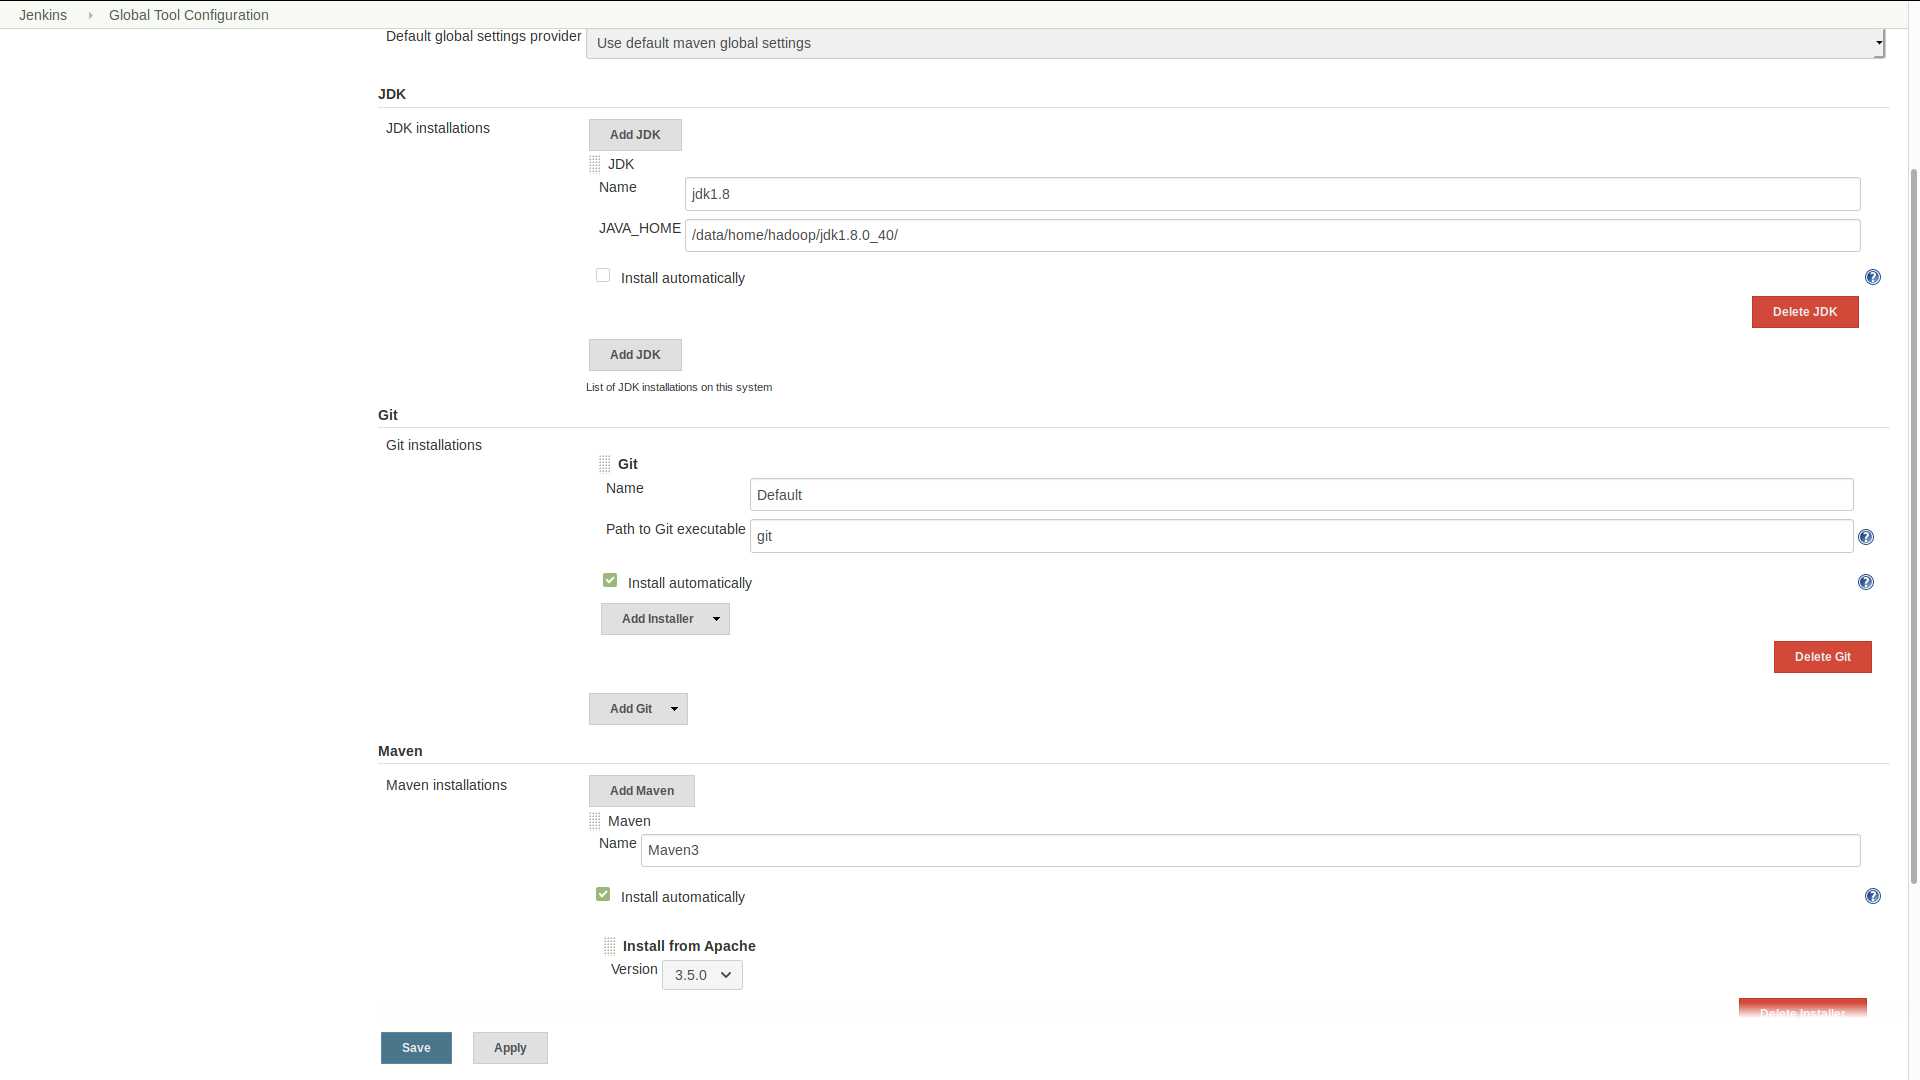Screen dimensions: 1920x1080
Task: Open Default global settings provider dropdown
Action: pos(1235,43)
